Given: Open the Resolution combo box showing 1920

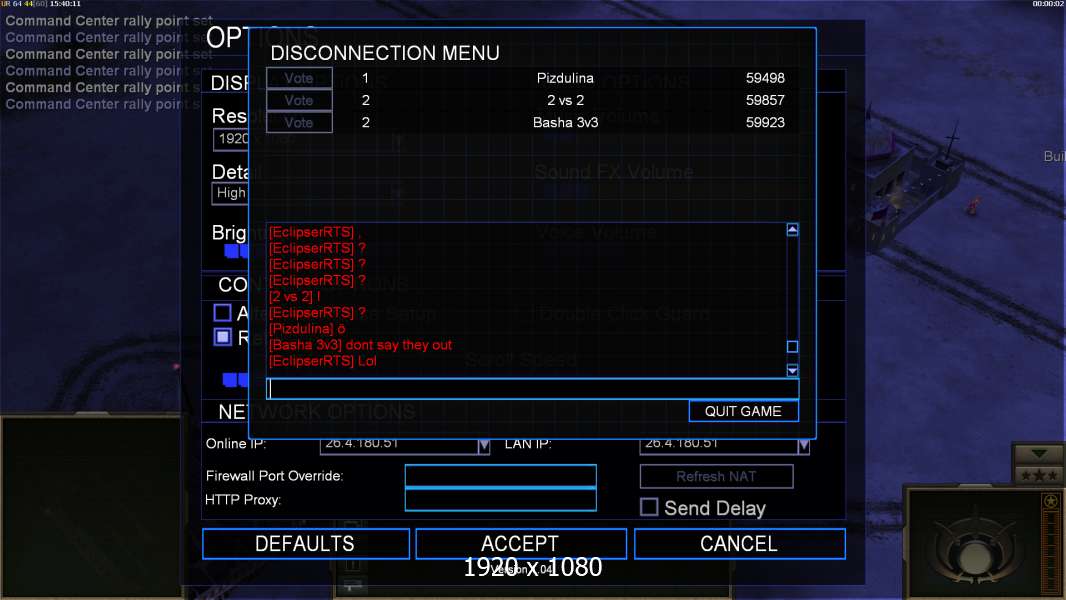Looking at the screenshot, I should tap(231, 139).
